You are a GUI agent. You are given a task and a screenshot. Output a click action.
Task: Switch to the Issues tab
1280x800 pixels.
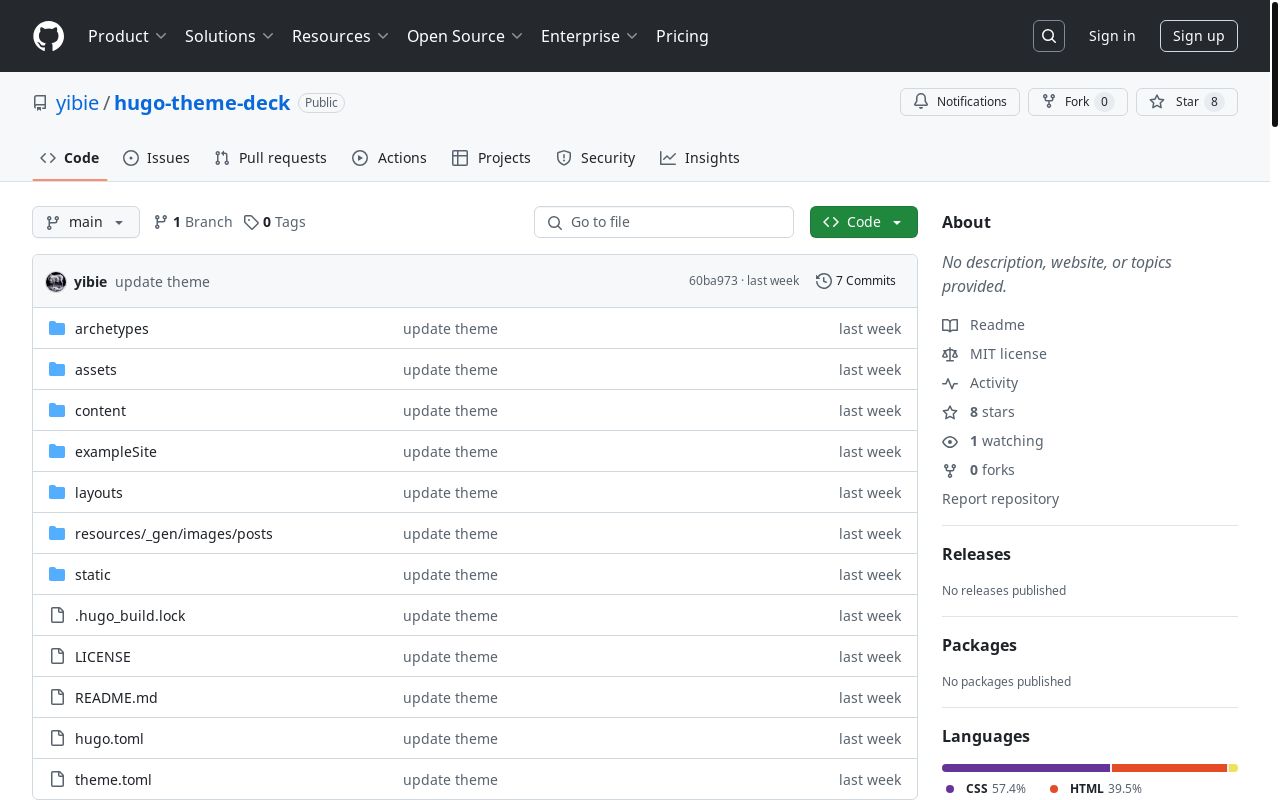tap(156, 158)
